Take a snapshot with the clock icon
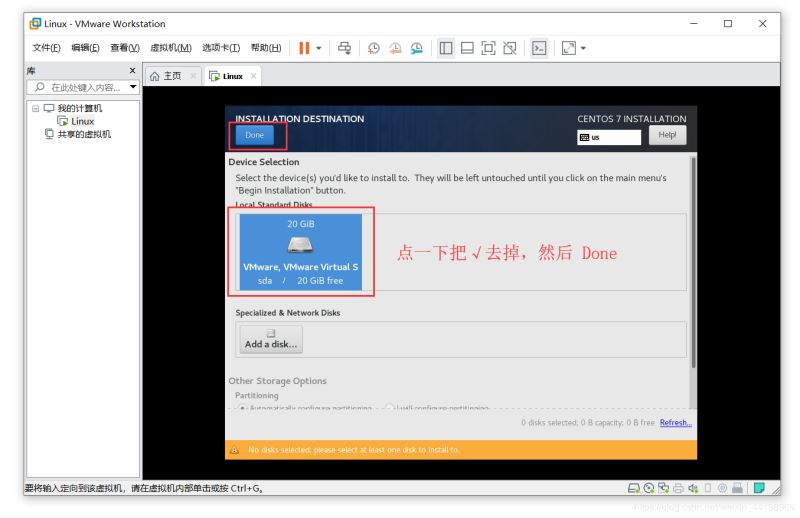The width and height of the screenshot is (800, 518). (x=373, y=48)
